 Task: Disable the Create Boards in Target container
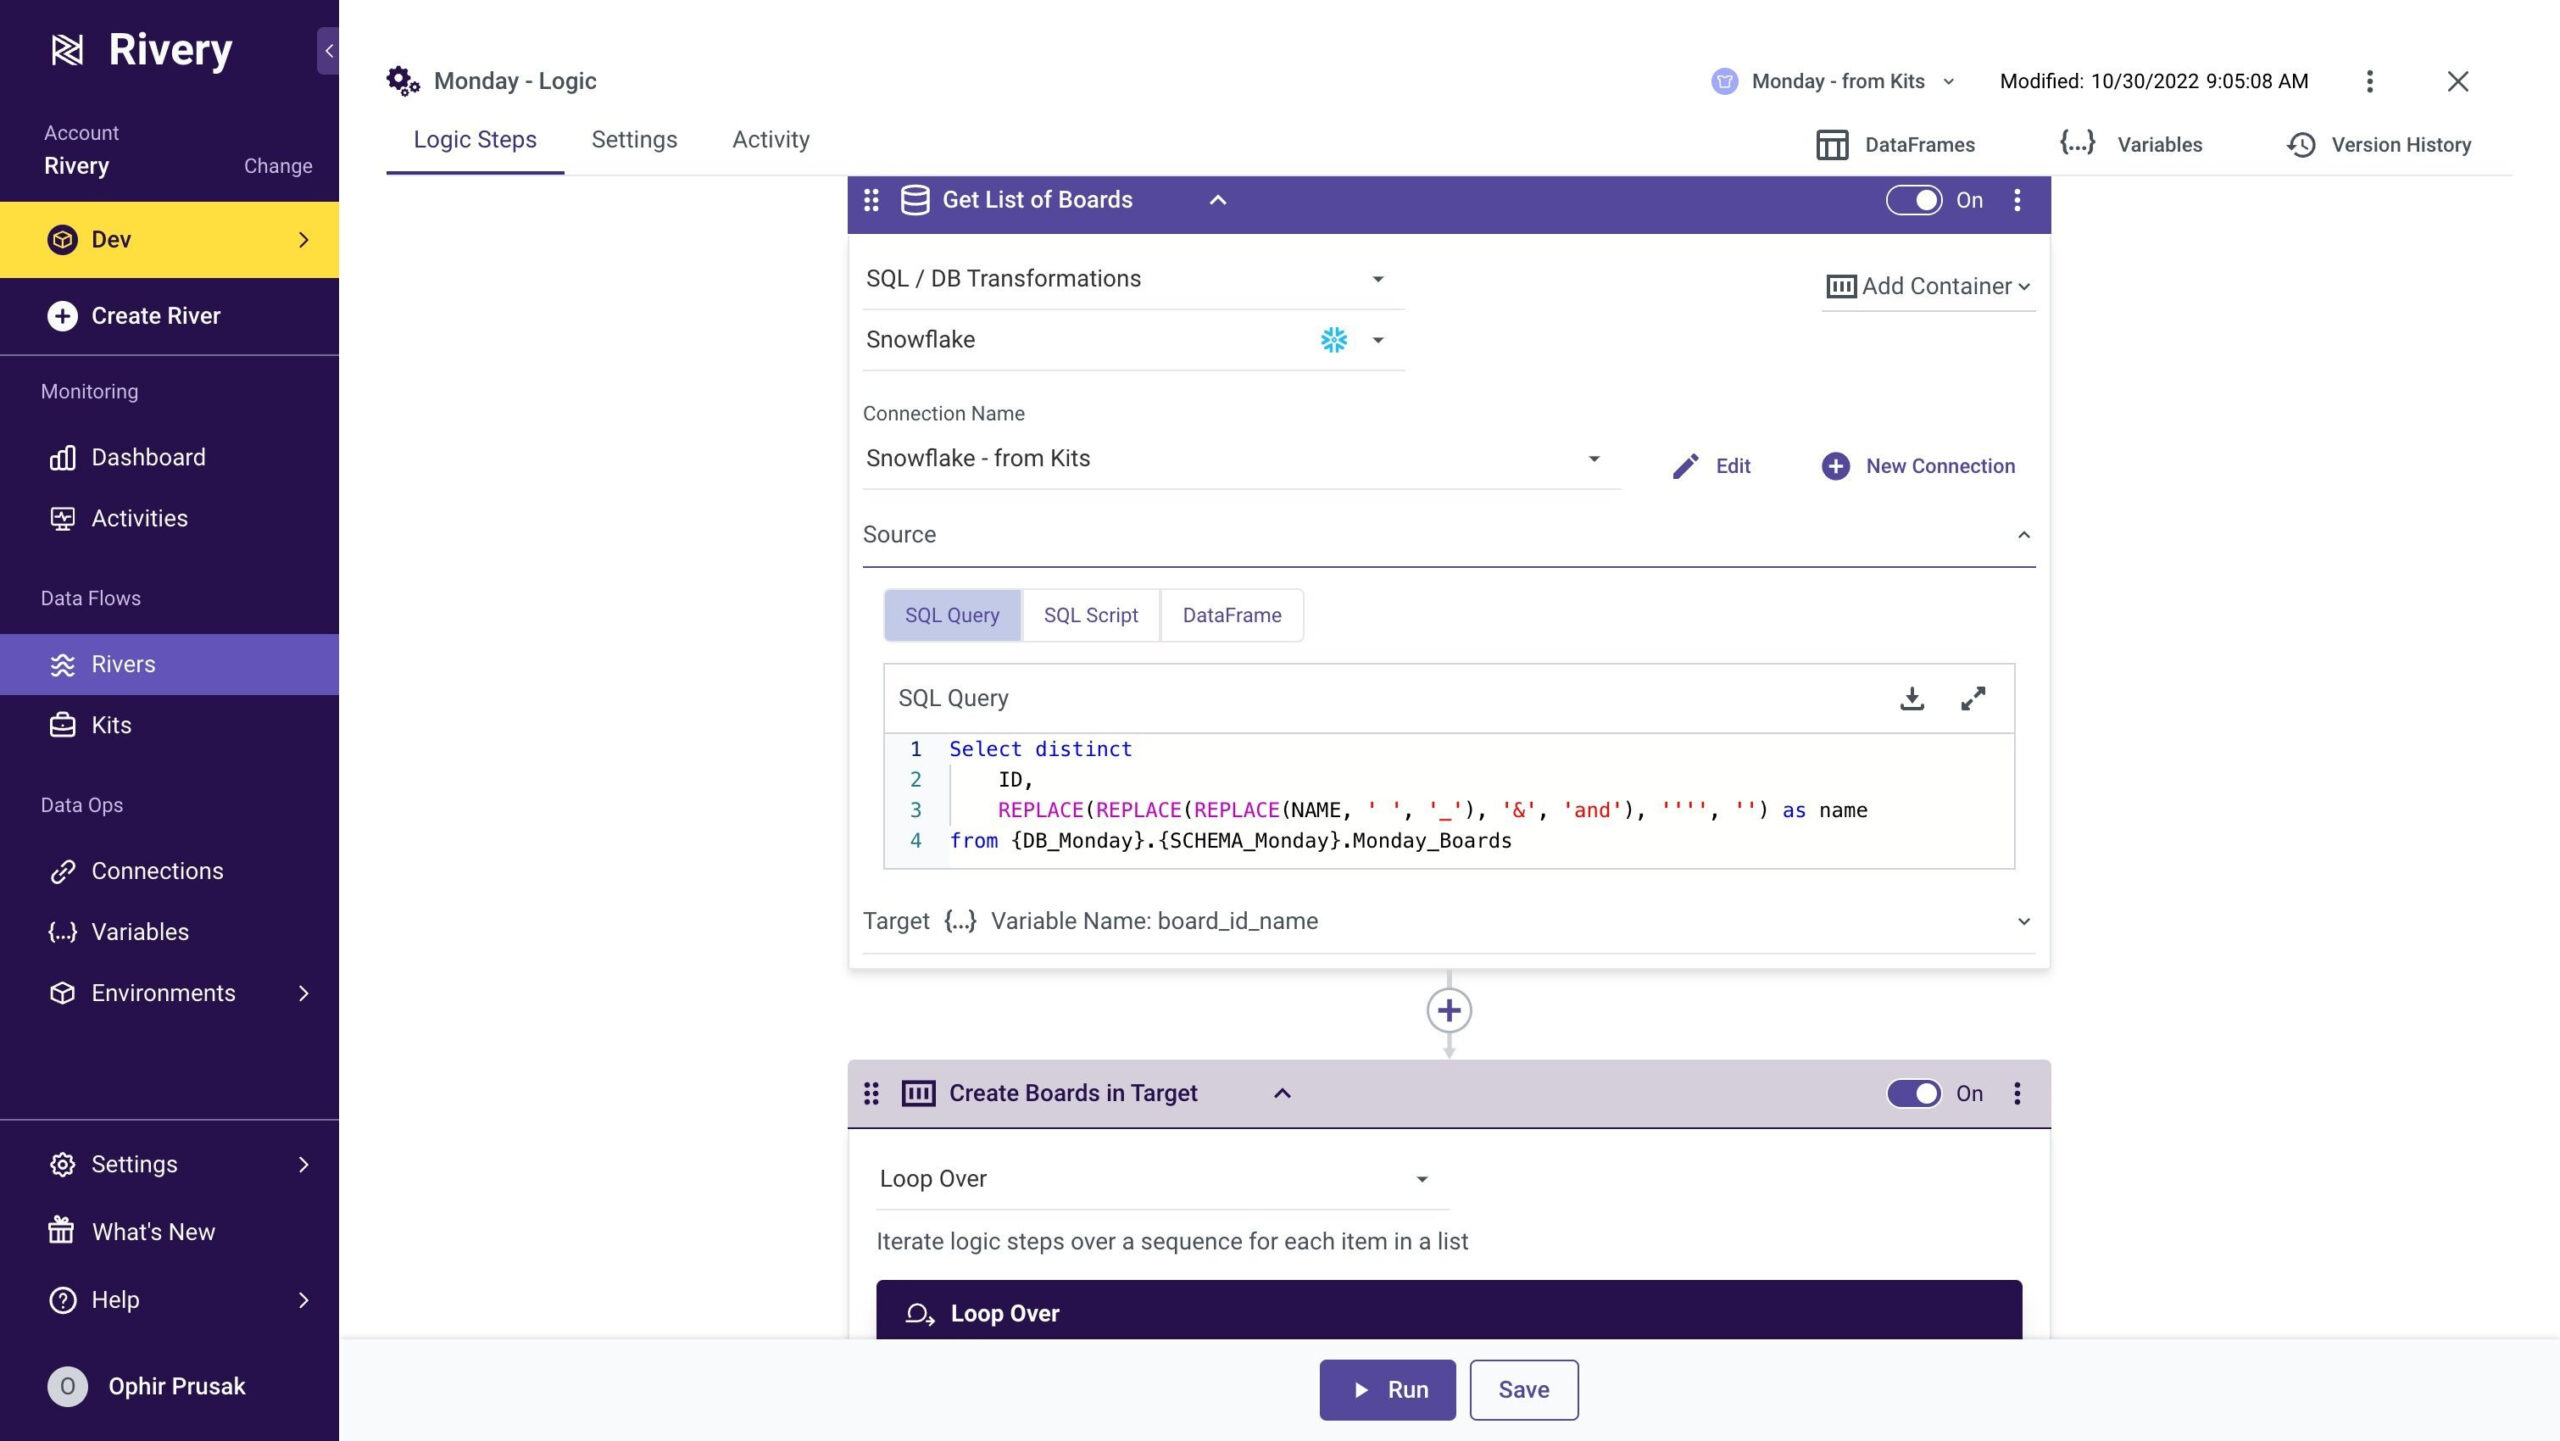[1913, 1093]
